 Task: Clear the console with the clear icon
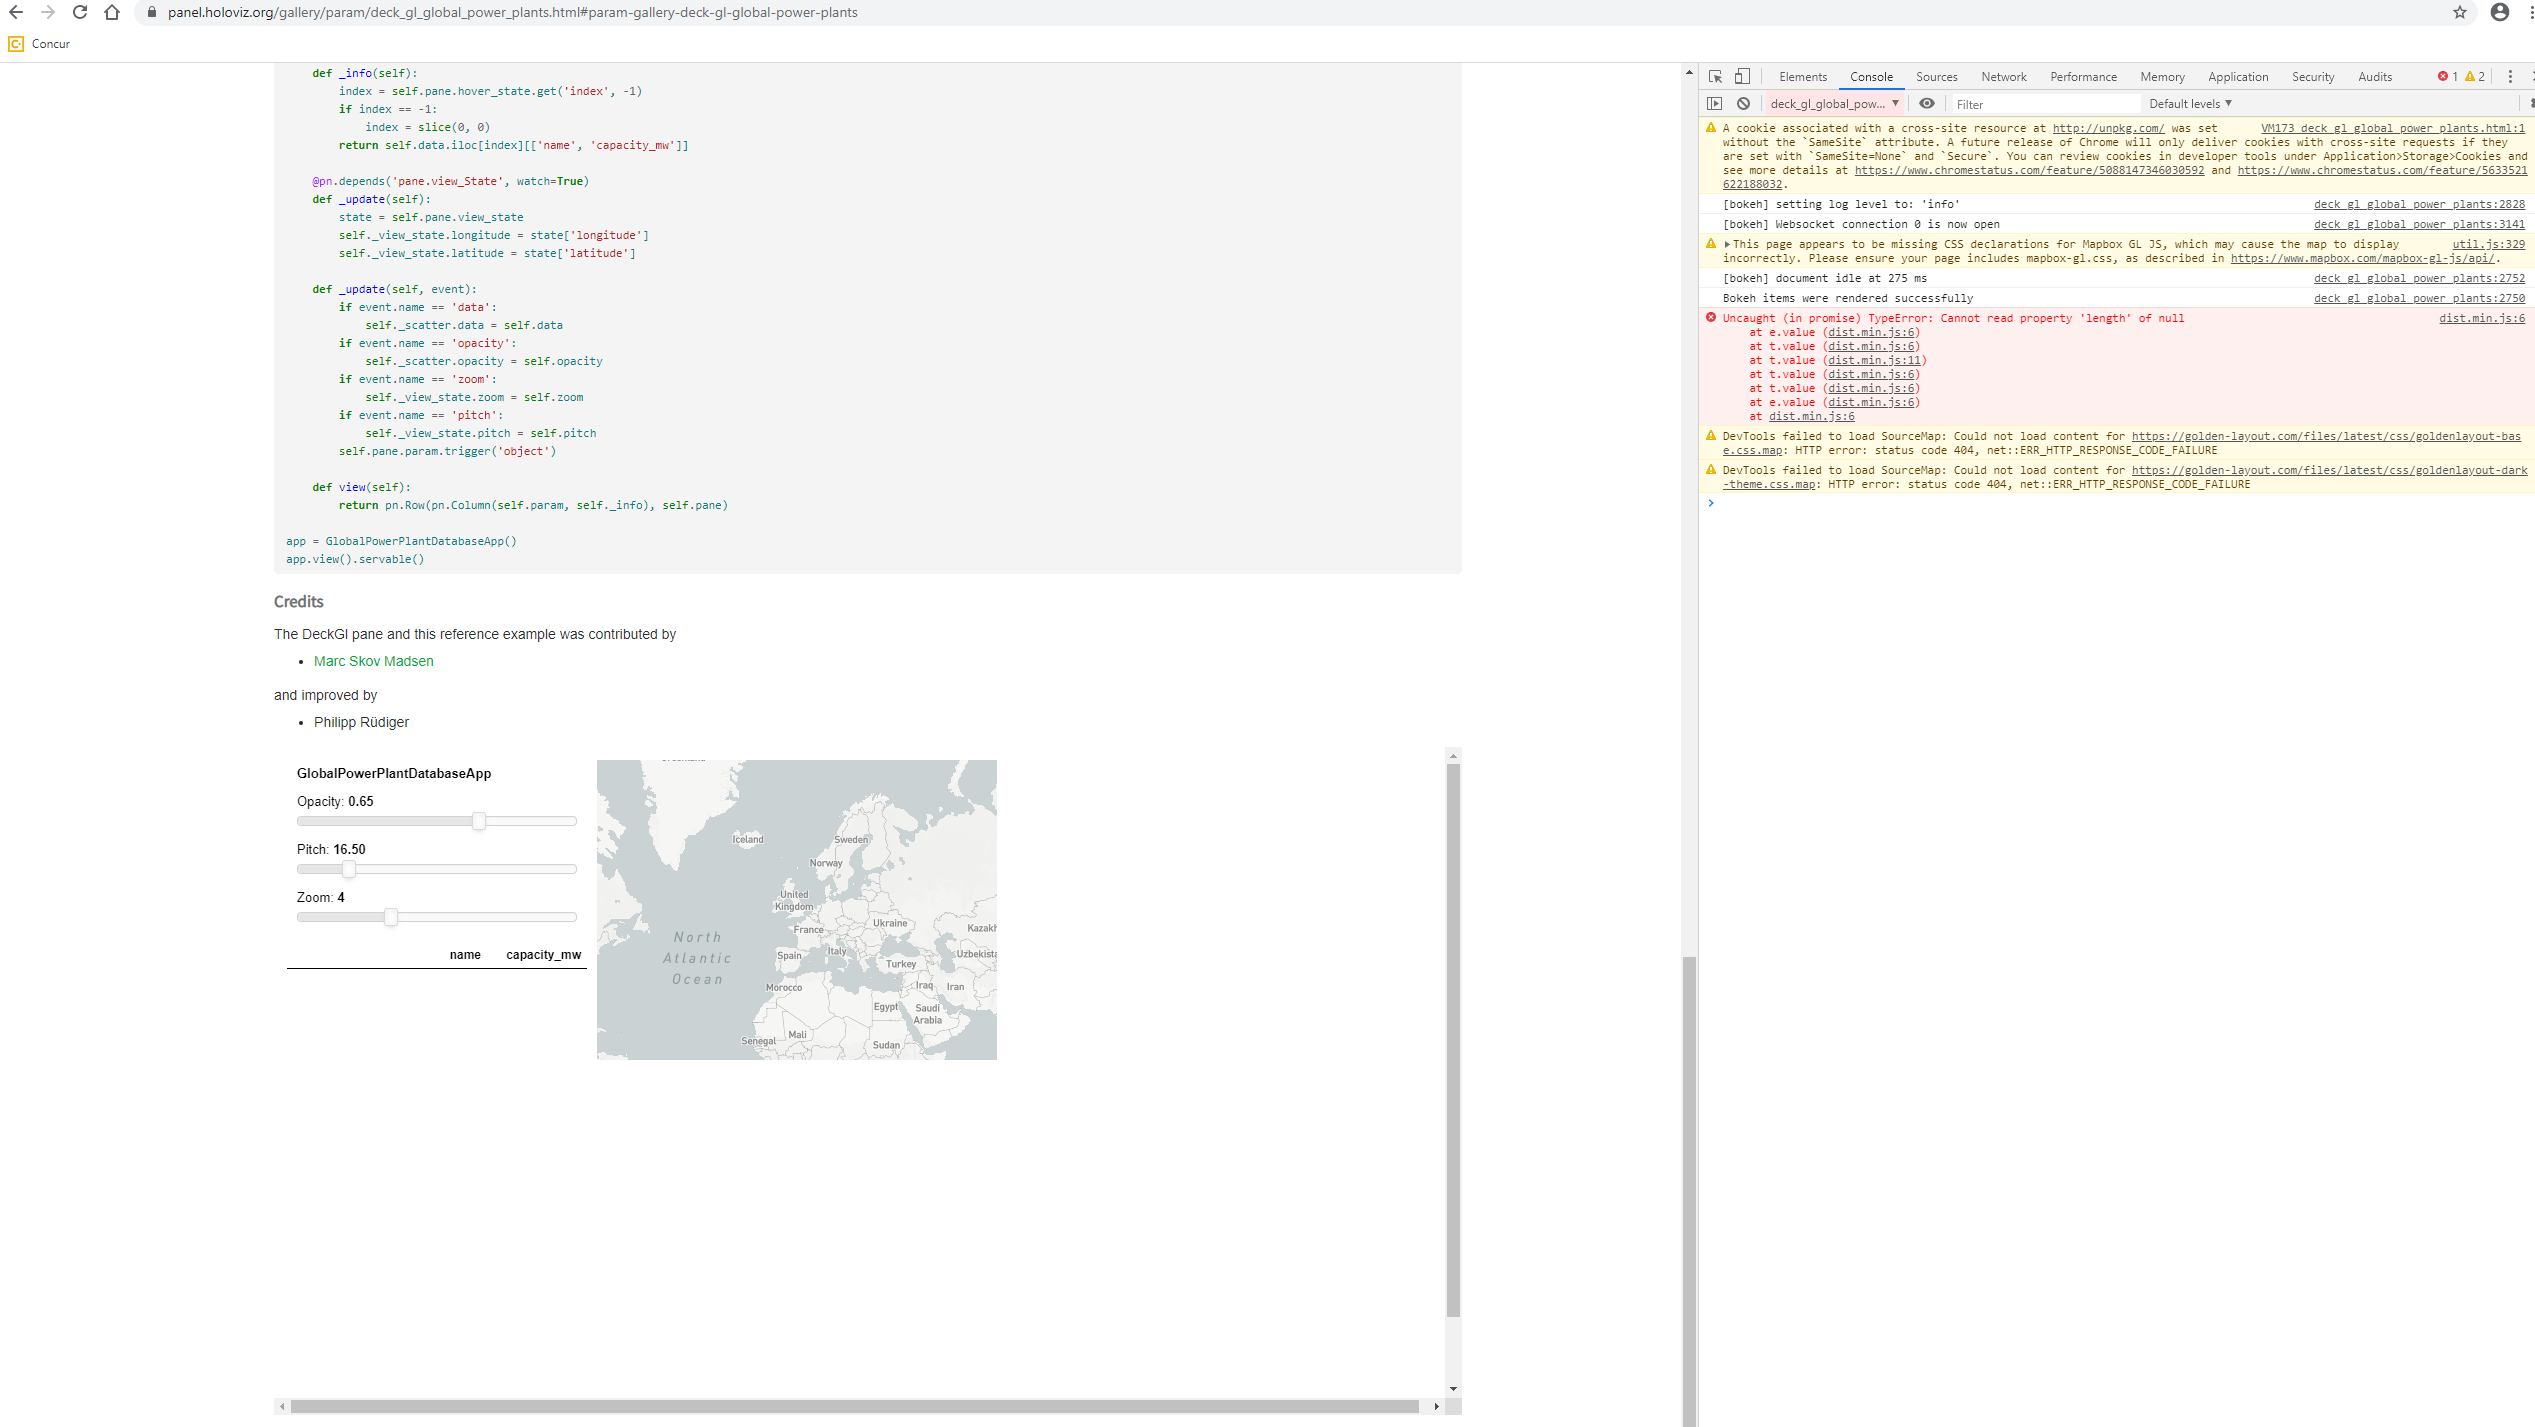1745,103
